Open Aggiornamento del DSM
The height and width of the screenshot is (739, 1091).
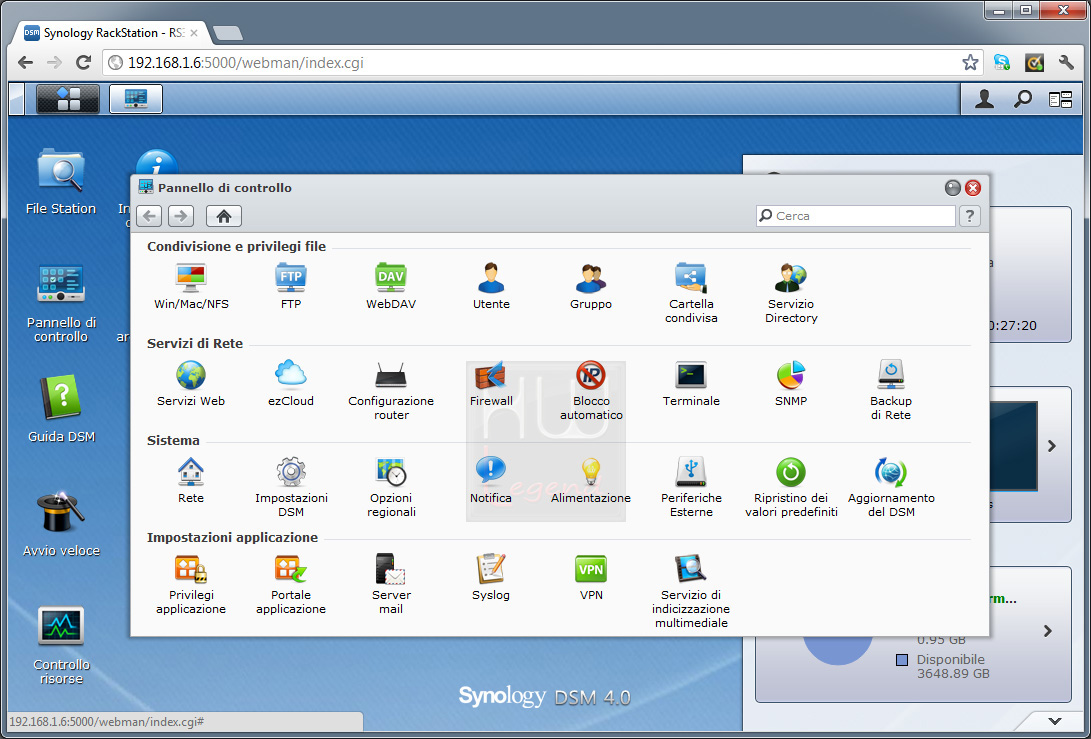[891, 487]
